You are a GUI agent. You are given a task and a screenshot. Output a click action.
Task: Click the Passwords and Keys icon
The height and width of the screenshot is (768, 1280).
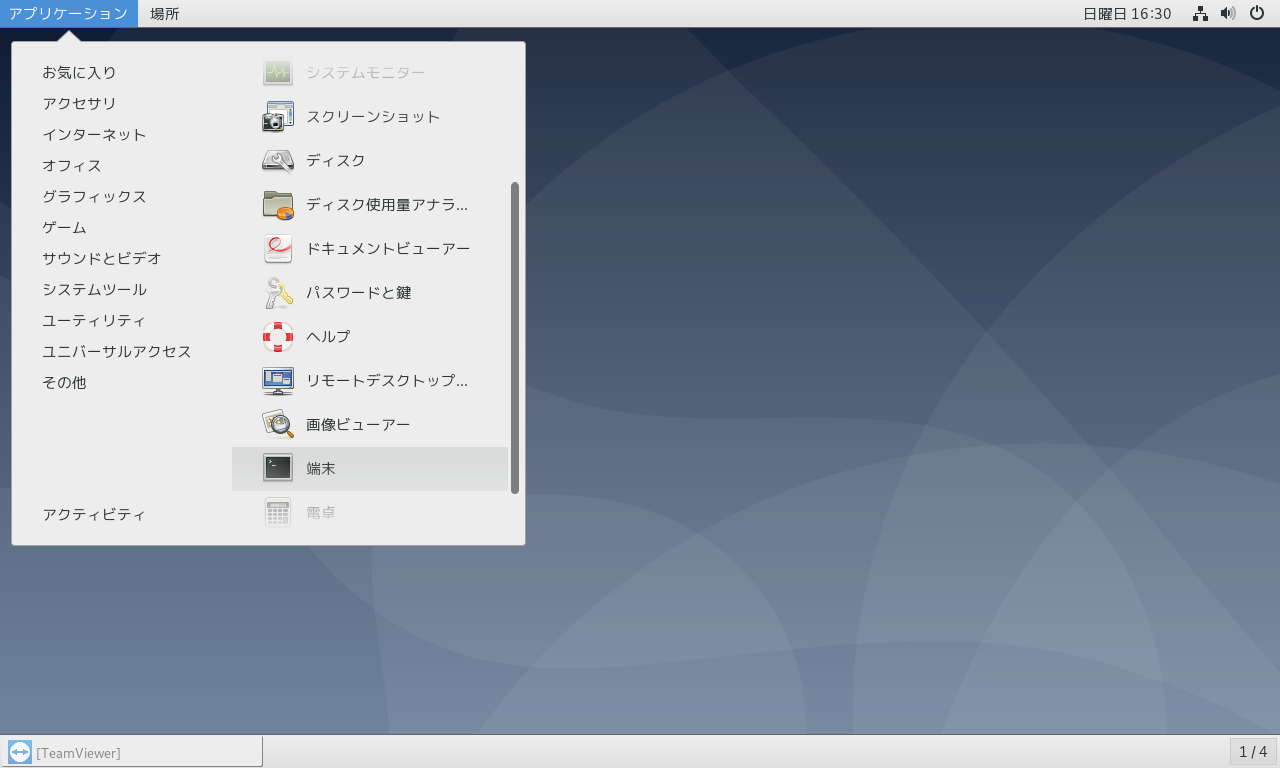(278, 293)
